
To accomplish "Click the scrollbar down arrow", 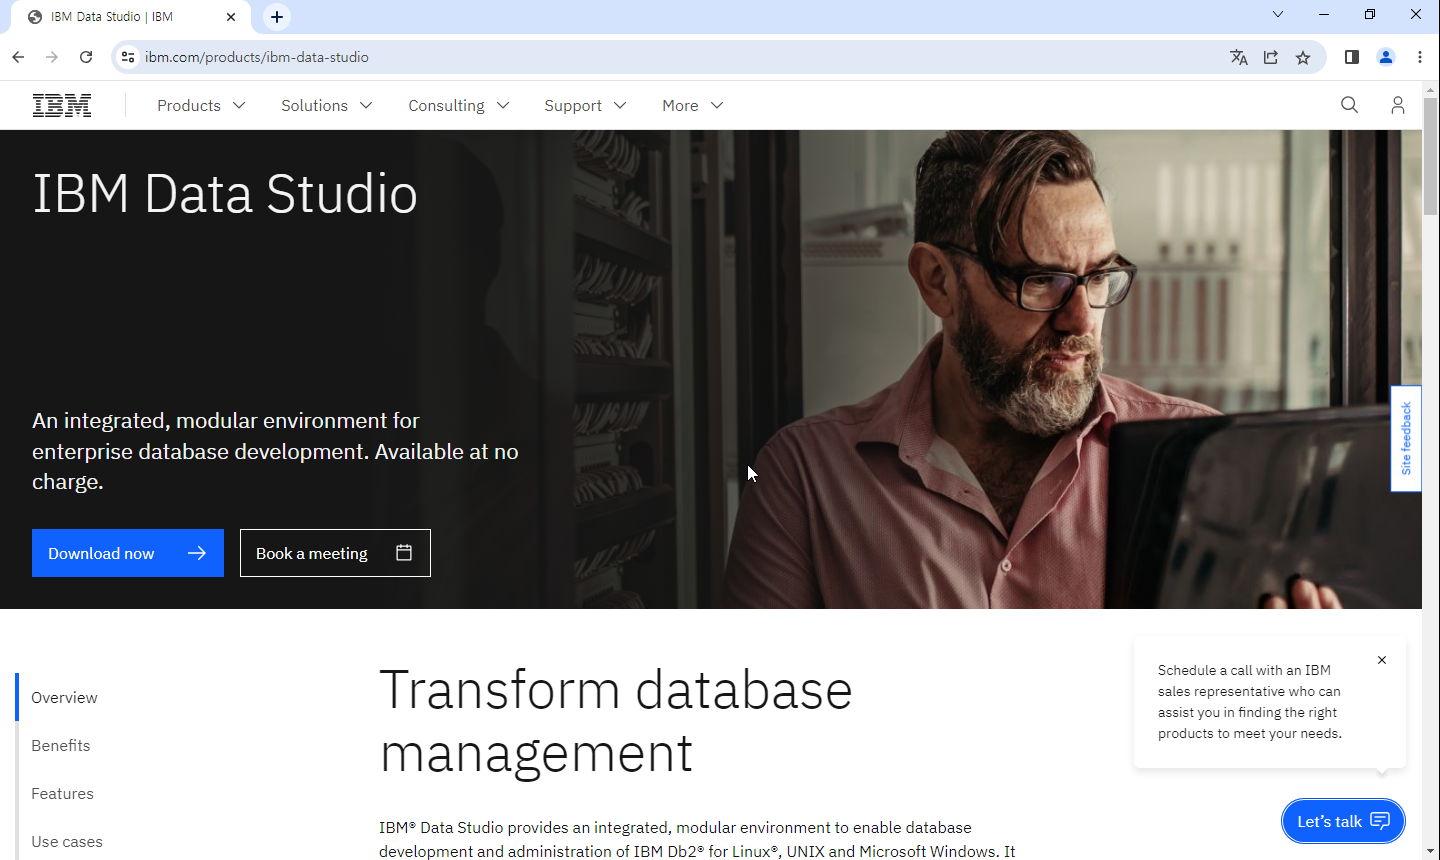I will click(1431, 852).
